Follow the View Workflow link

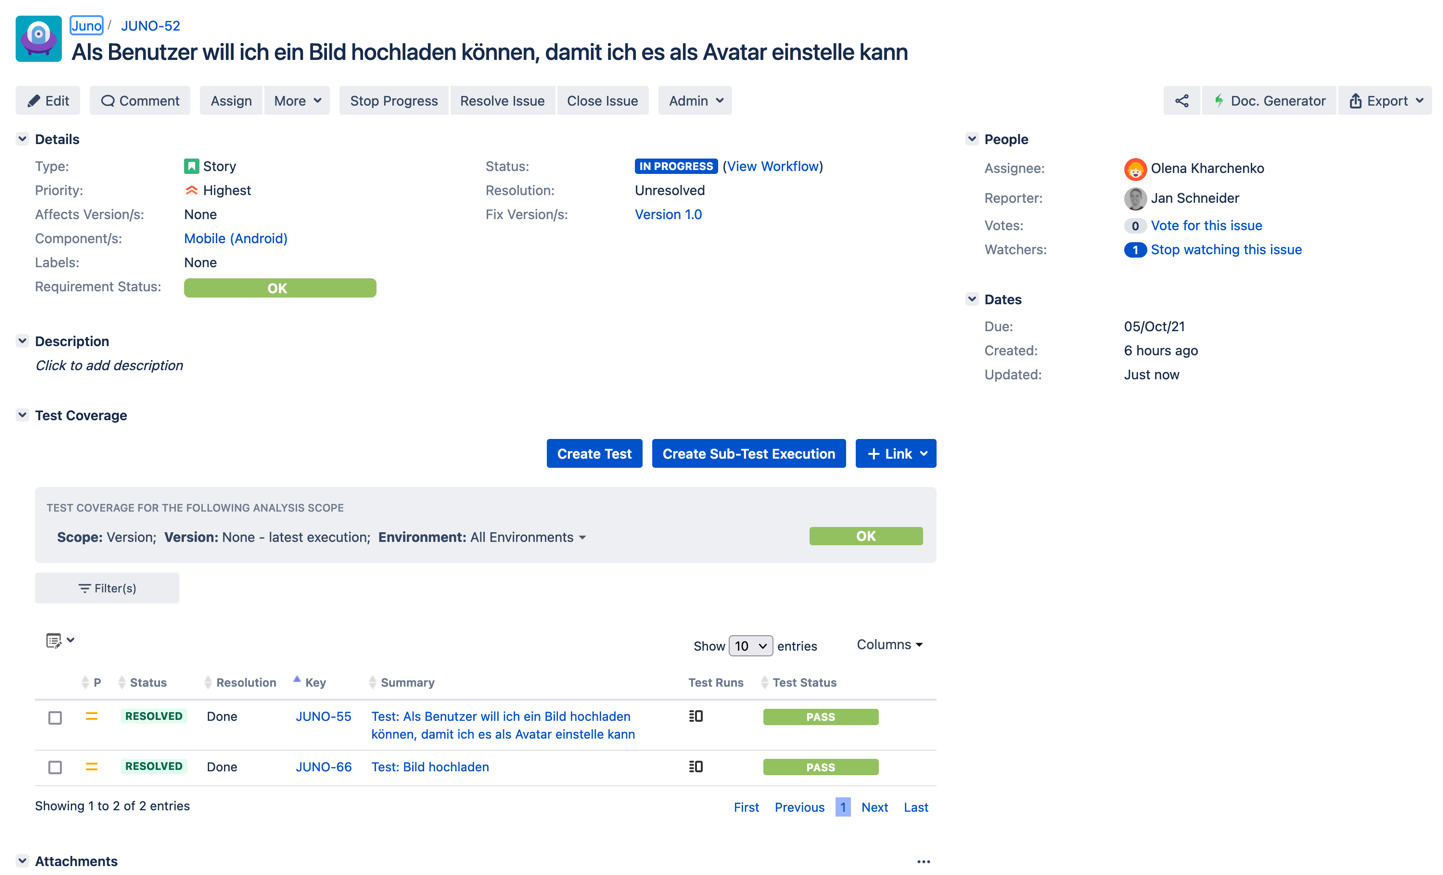(772, 166)
